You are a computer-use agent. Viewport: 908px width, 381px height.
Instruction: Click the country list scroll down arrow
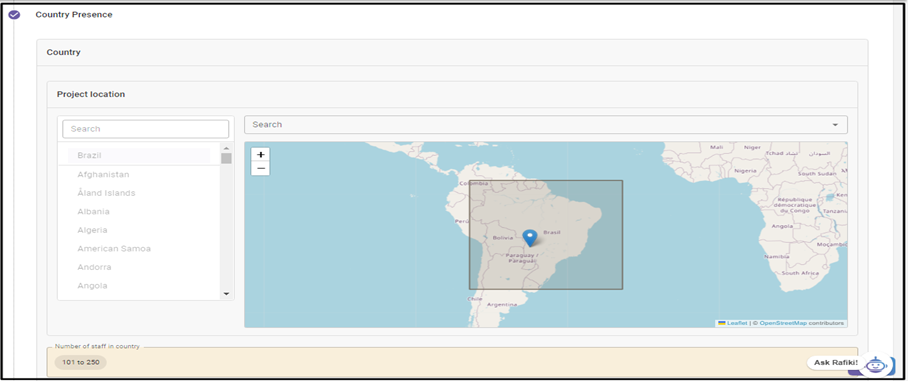226,294
